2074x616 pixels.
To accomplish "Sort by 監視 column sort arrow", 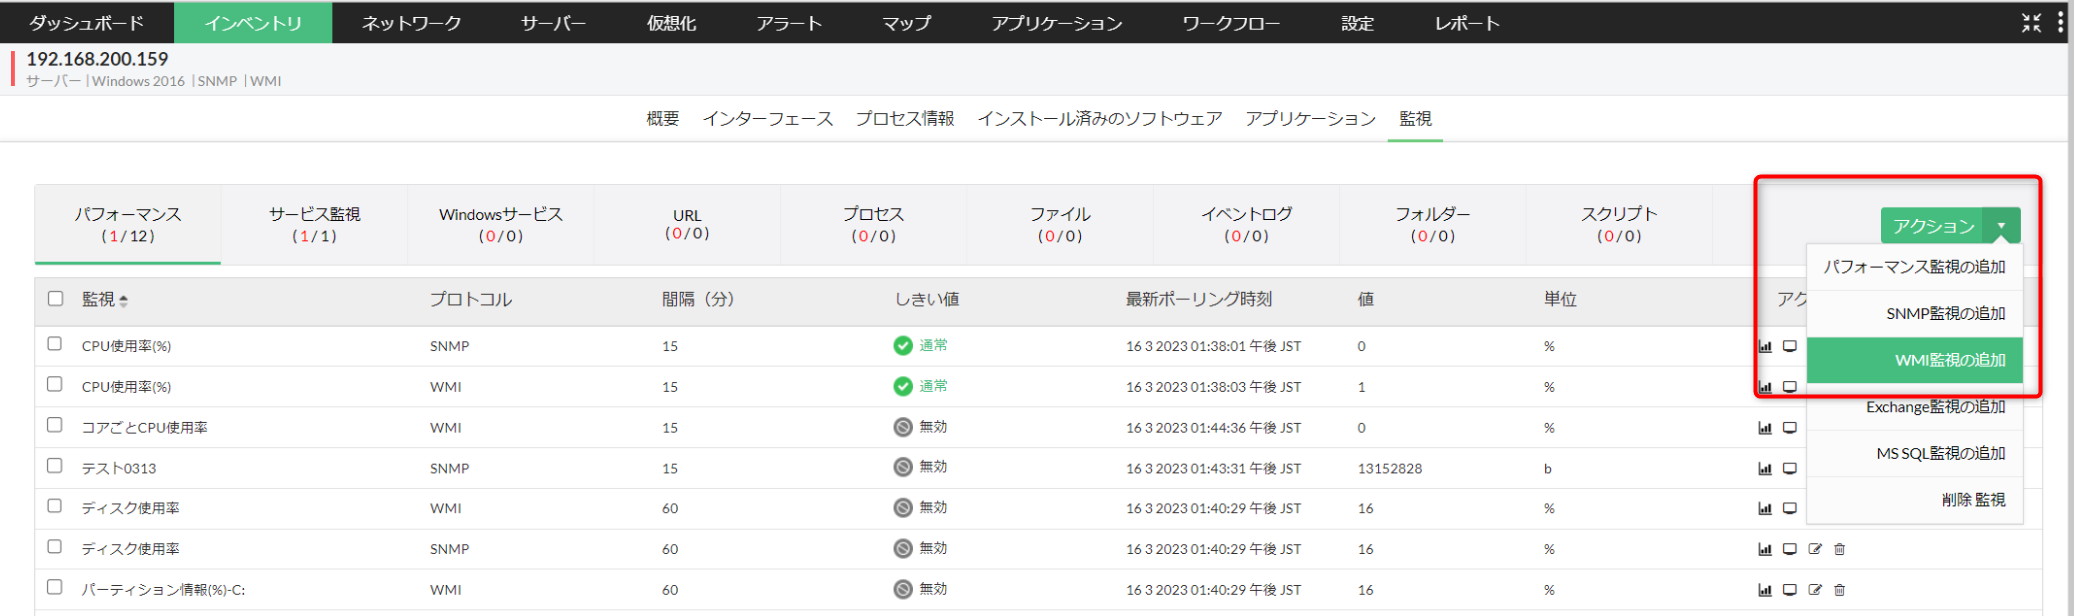I will coord(123,300).
